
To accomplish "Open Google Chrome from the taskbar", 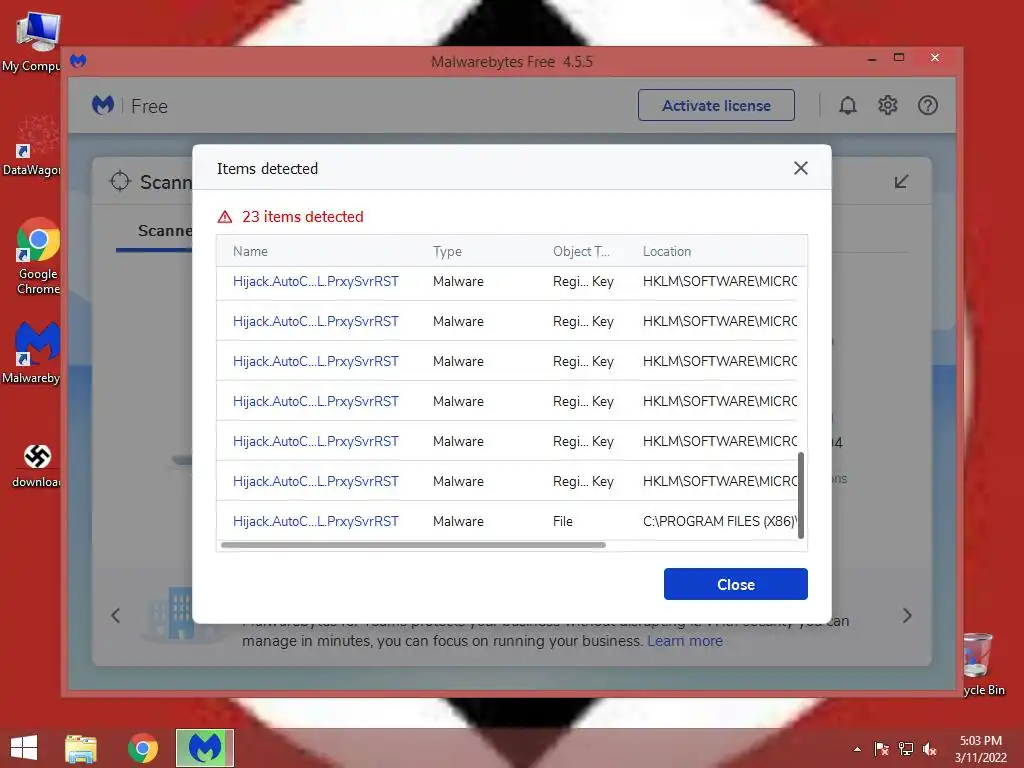I will [x=143, y=748].
